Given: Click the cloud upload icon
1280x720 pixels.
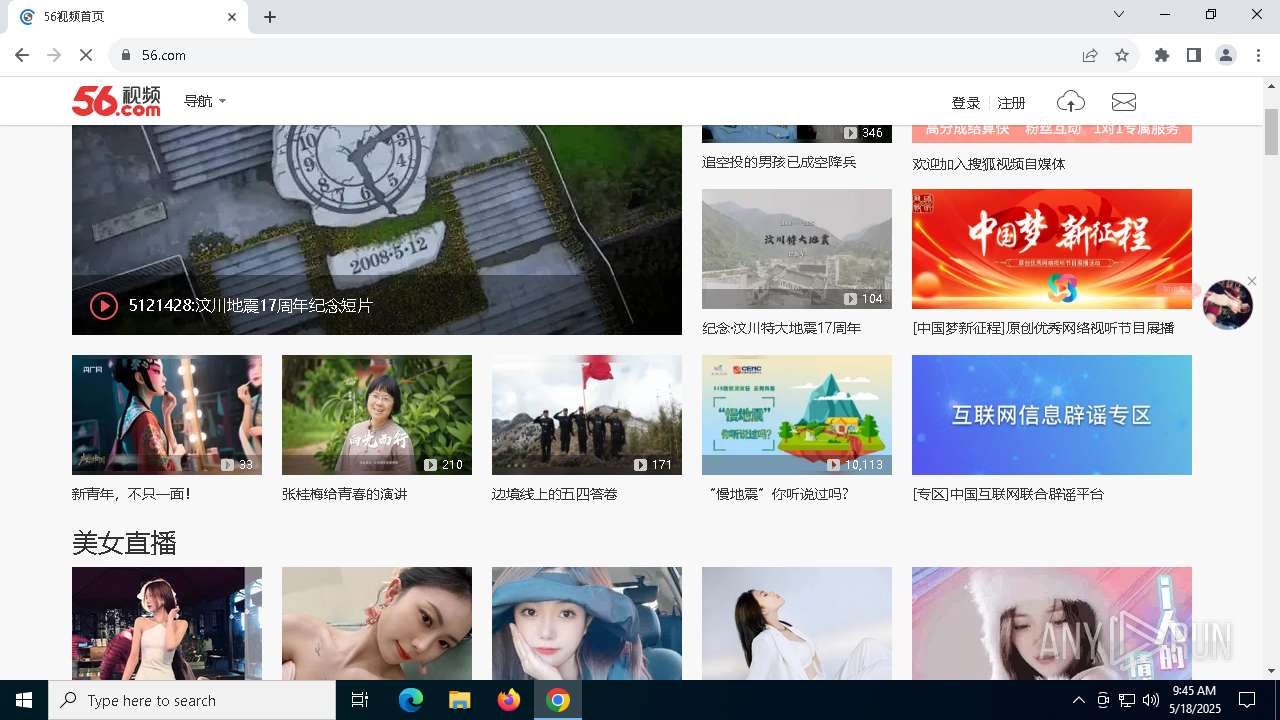Looking at the screenshot, I should pos(1070,102).
